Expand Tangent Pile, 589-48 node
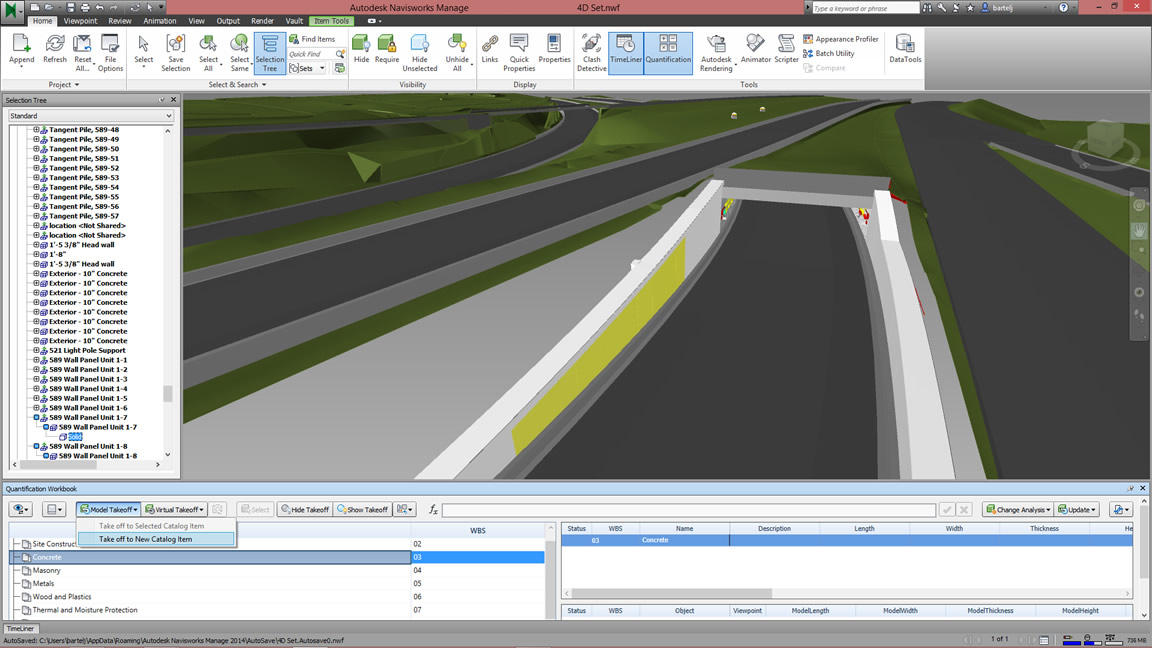The width and height of the screenshot is (1152, 648). coord(36,130)
